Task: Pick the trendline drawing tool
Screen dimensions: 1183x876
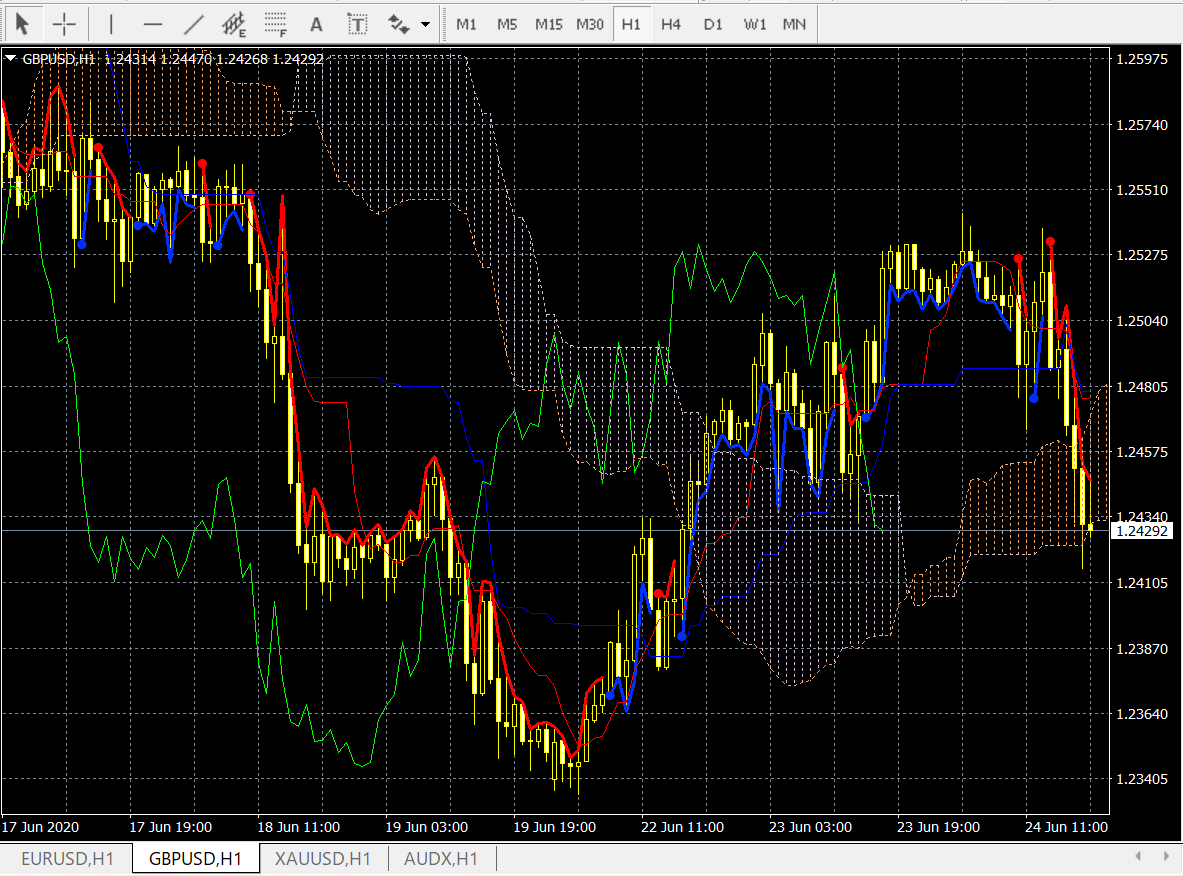Action: (x=194, y=23)
